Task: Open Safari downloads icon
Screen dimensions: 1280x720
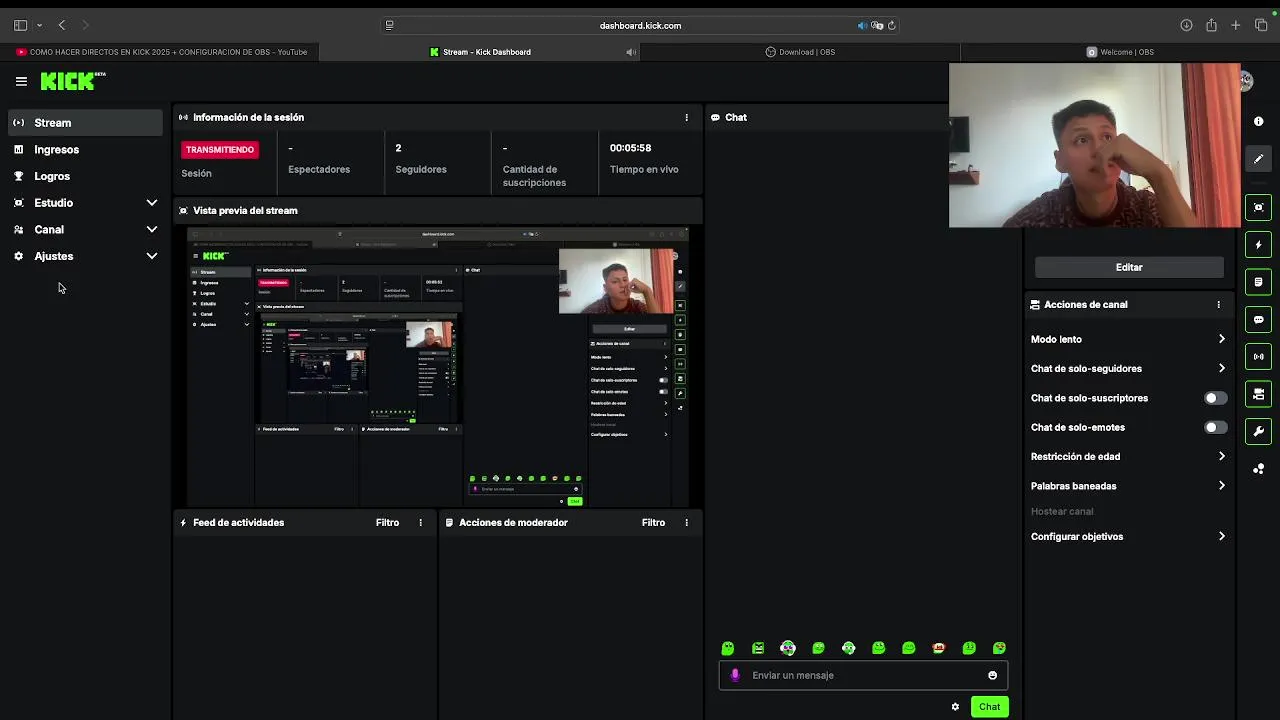Action: [x=1186, y=25]
